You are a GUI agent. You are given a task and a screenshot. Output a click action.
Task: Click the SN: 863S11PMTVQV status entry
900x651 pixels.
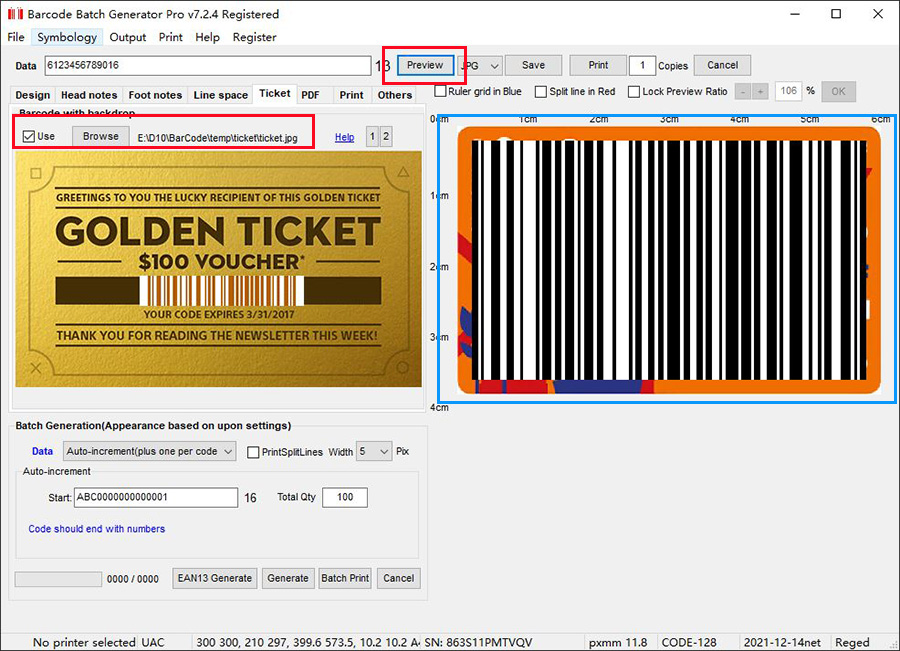(478, 642)
